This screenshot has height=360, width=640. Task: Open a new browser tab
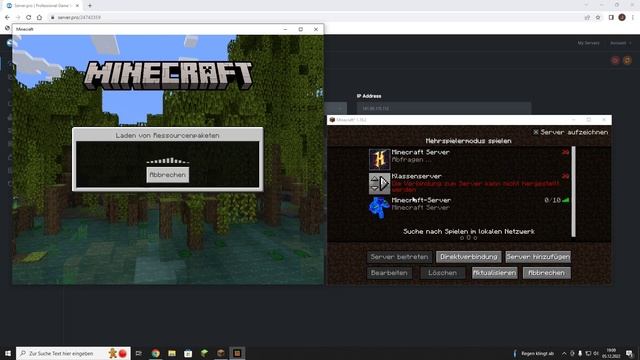coord(90,6)
